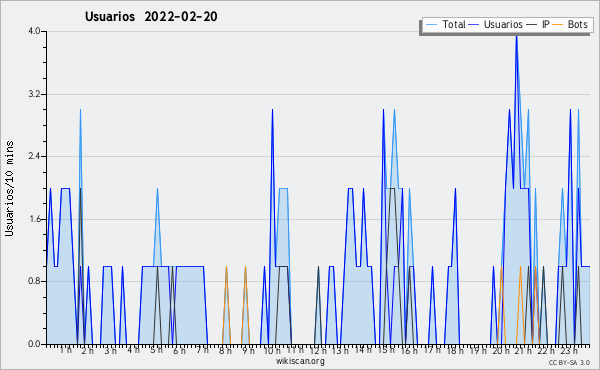Click the 4.0 peak near 21 h

pos(517,36)
